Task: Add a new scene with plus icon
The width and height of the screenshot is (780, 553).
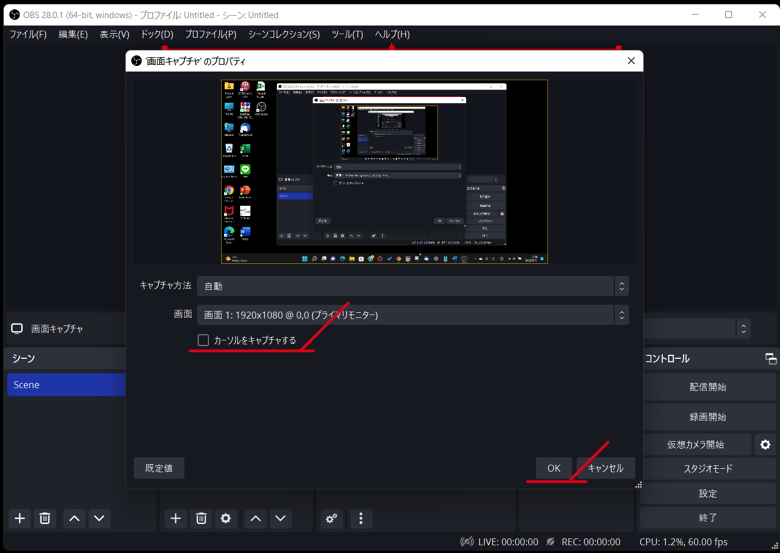Action: click(20, 518)
